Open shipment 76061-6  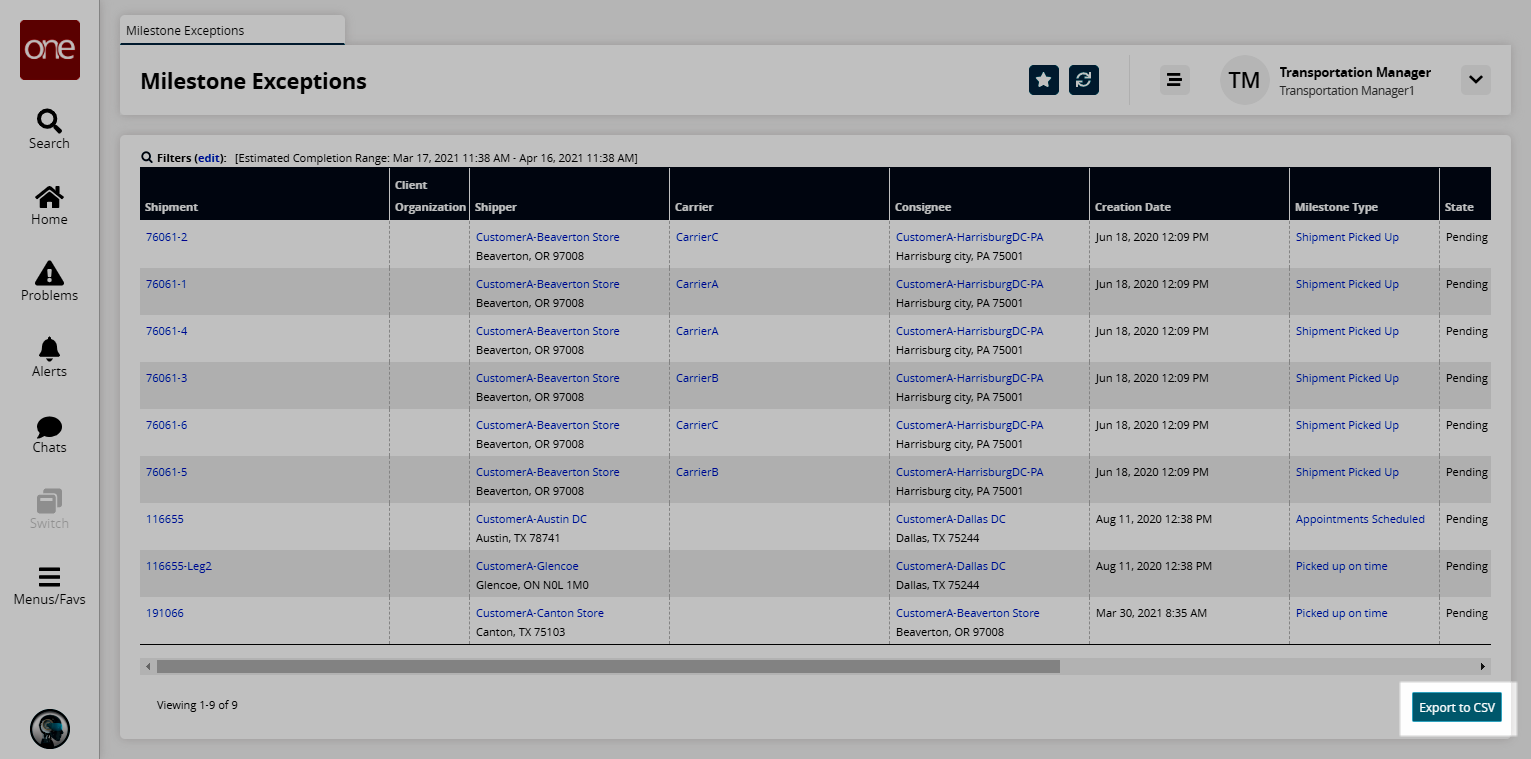point(166,425)
